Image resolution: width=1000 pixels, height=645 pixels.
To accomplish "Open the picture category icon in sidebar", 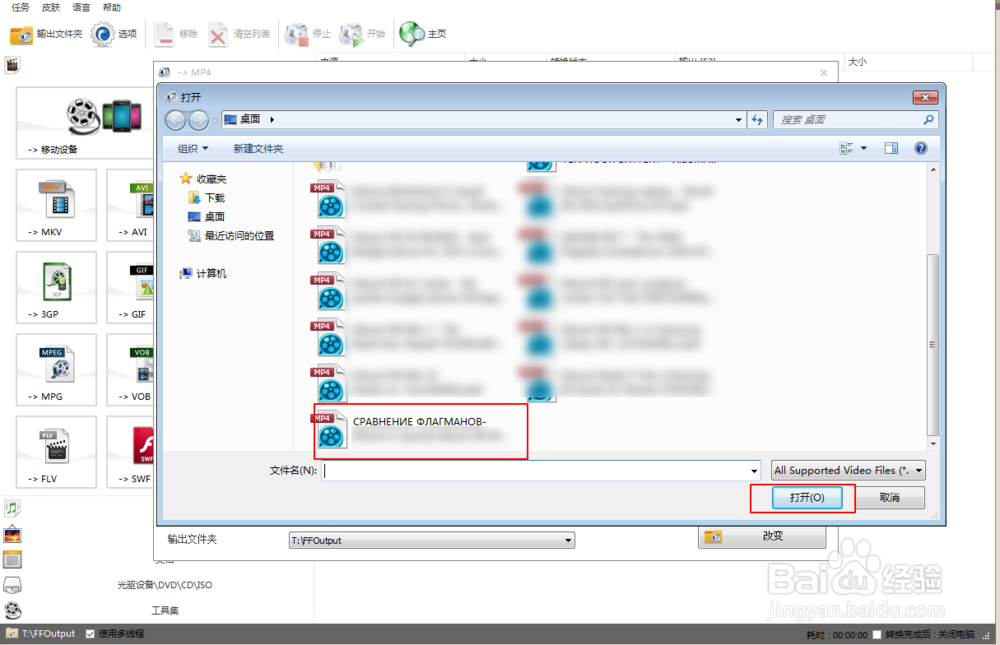I will pos(12,535).
